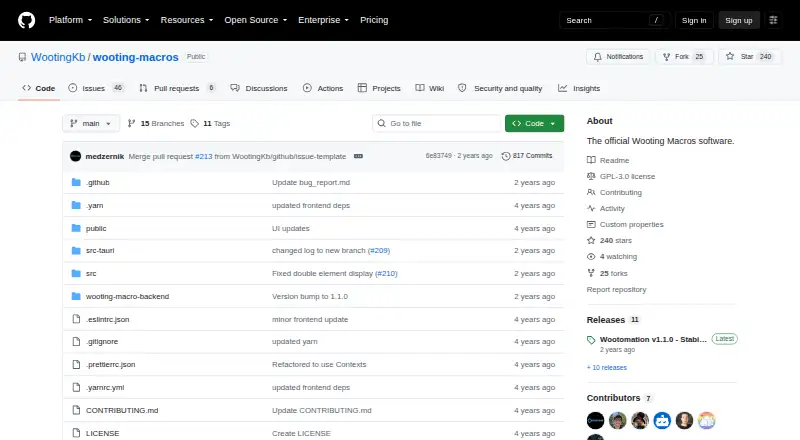Expand the Platform navigation menu

point(70,20)
